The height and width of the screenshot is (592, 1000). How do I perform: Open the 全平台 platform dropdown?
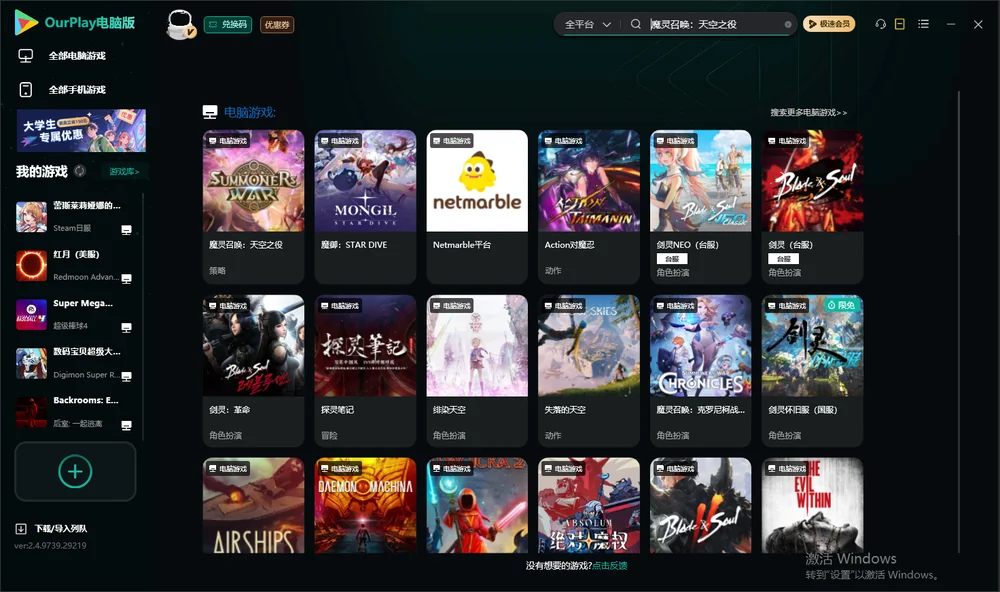(587, 24)
